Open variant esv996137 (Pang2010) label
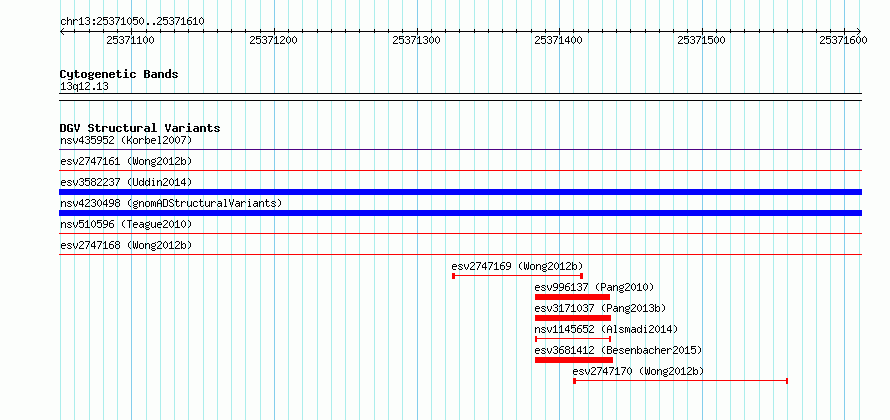890x420 pixels. 594,287
